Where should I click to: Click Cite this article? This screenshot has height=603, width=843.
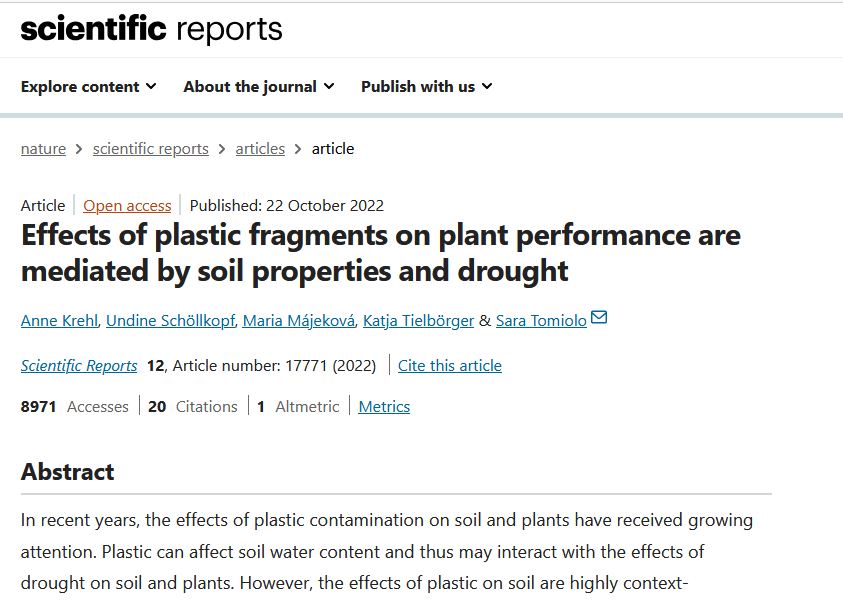[449, 366]
